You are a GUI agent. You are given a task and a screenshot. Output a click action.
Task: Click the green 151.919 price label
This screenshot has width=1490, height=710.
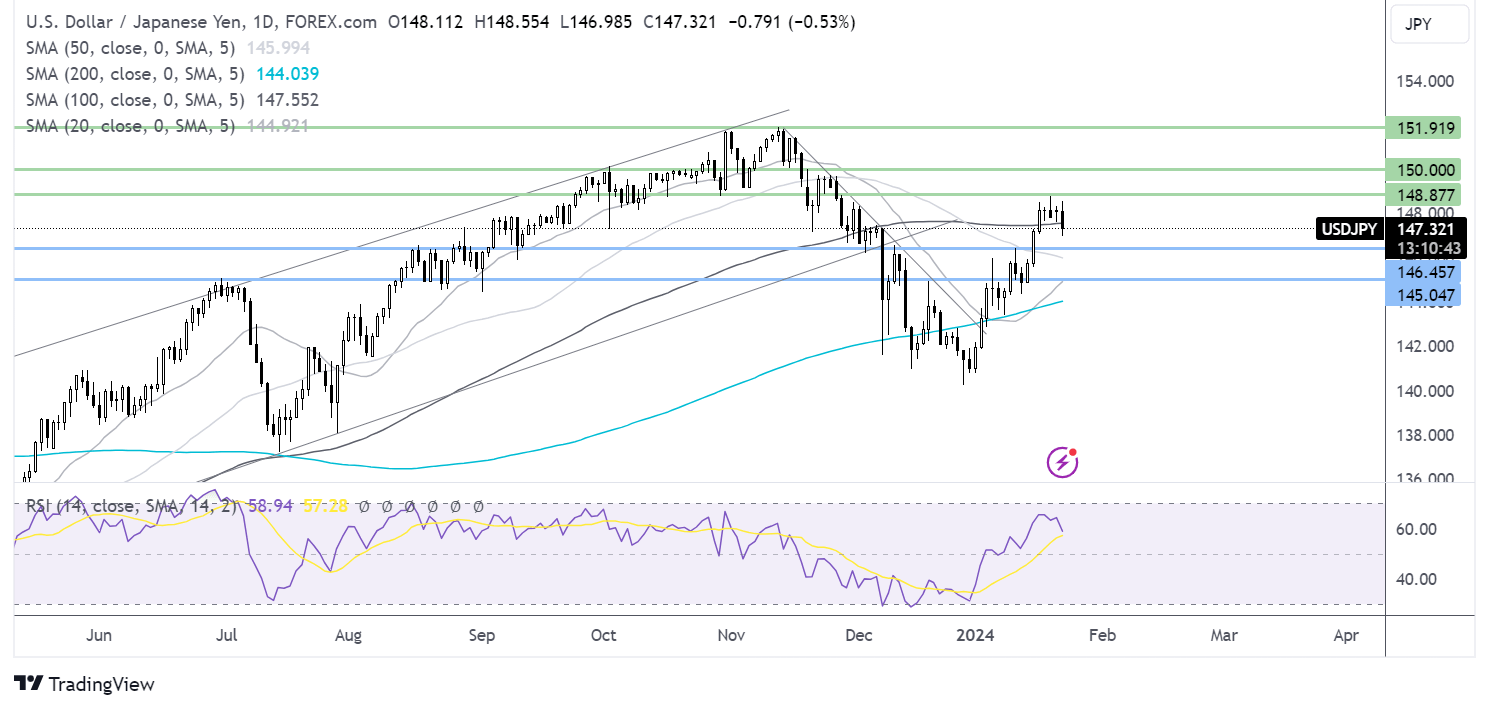[1423, 127]
